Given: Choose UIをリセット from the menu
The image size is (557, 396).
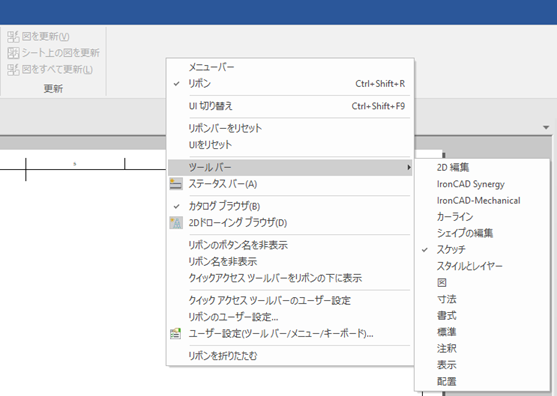Looking at the screenshot, I should (290, 145).
